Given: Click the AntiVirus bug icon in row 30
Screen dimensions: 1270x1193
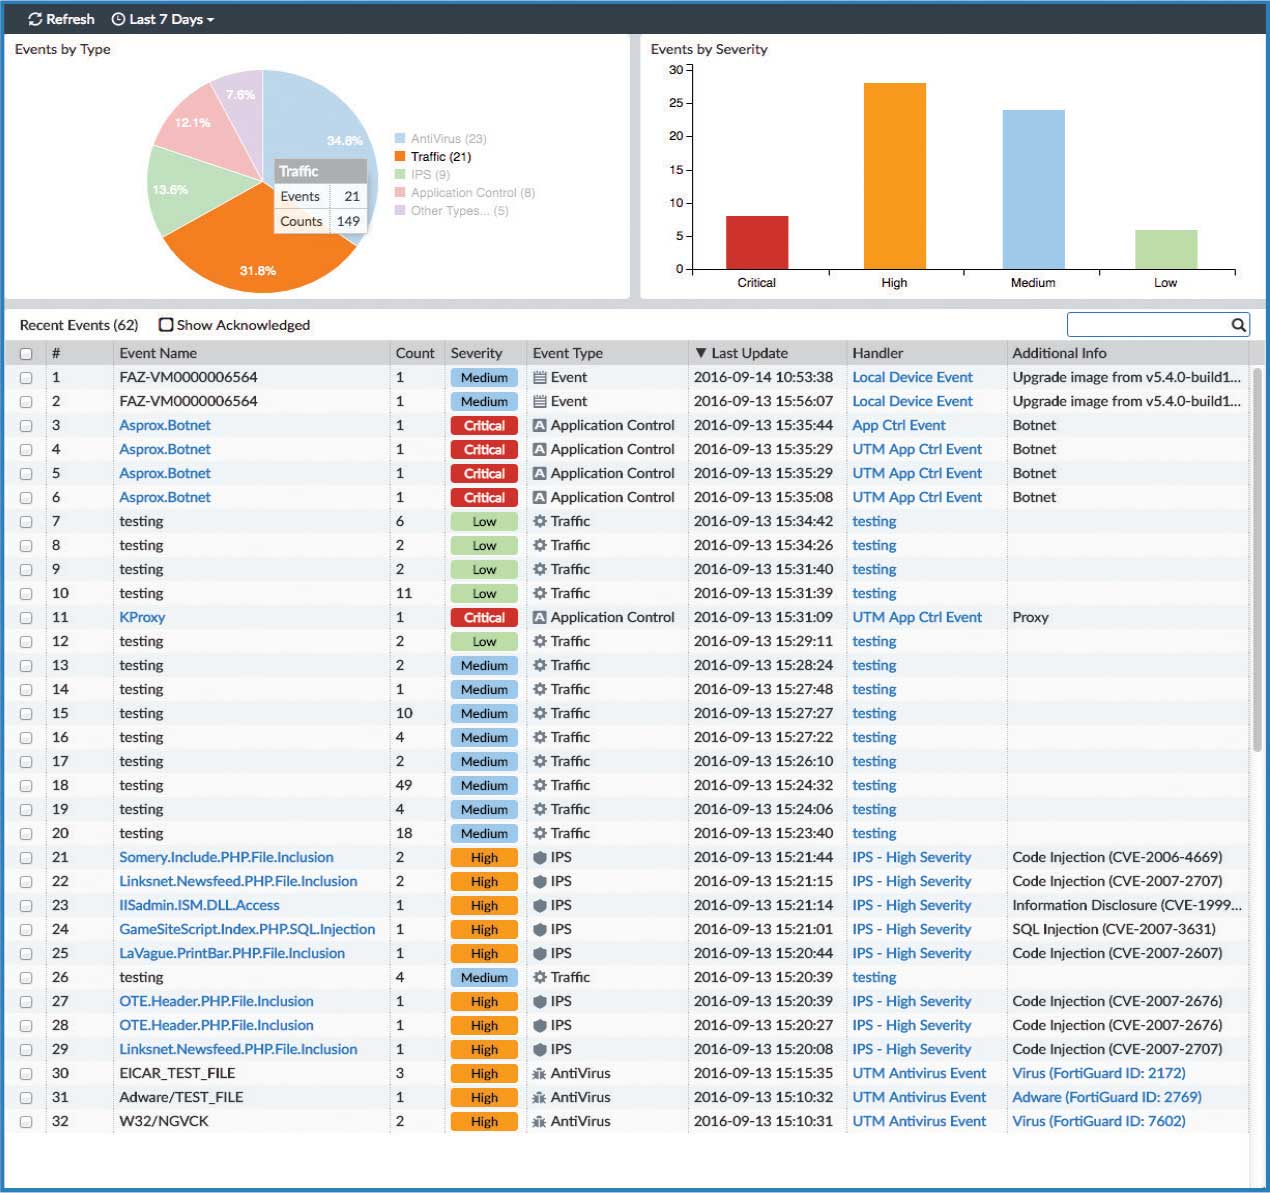Looking at the screenshot, I should point(540,1074).
